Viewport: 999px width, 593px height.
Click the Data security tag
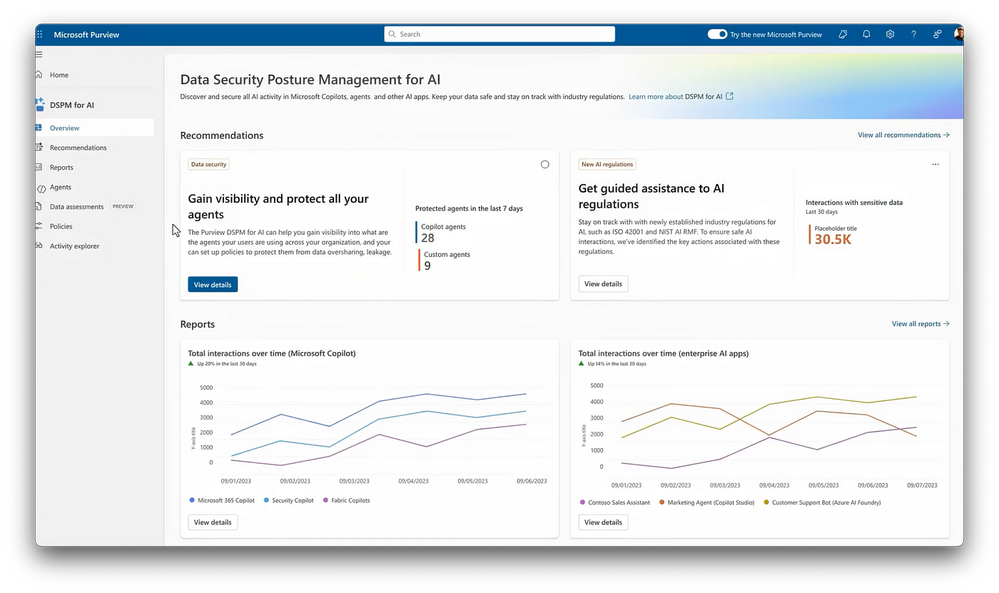click(208, 164)
